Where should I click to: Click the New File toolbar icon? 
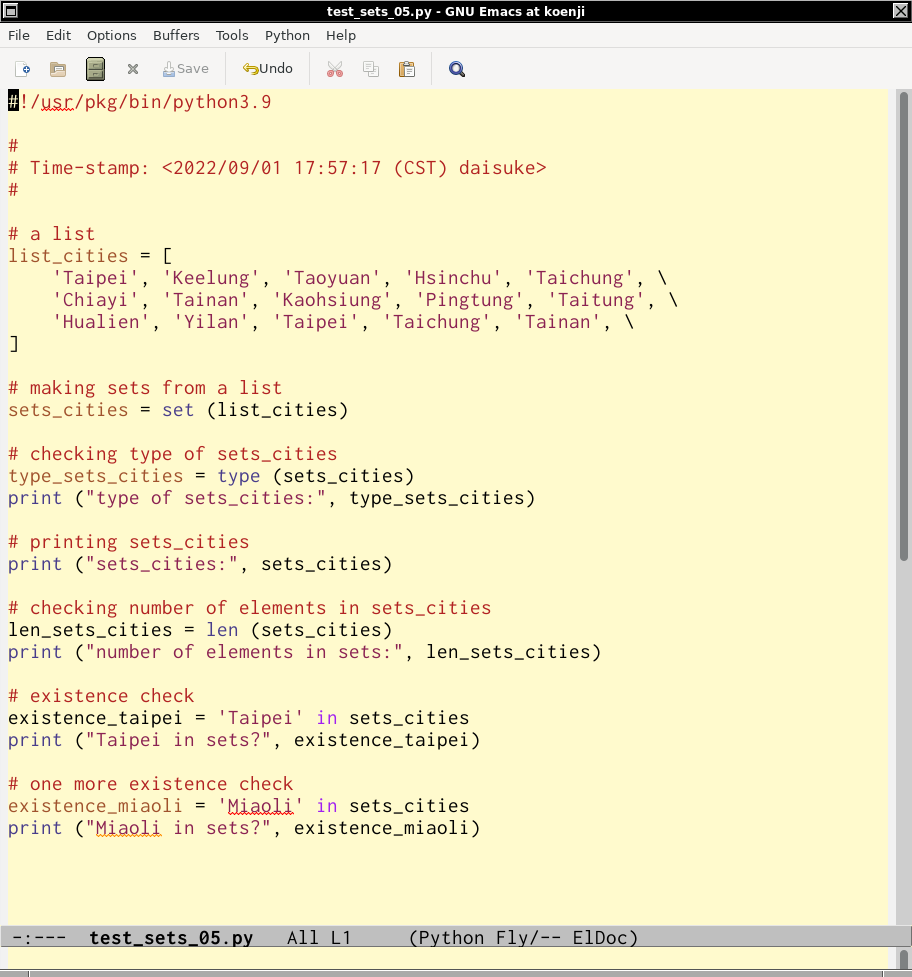tap(22, 69)
